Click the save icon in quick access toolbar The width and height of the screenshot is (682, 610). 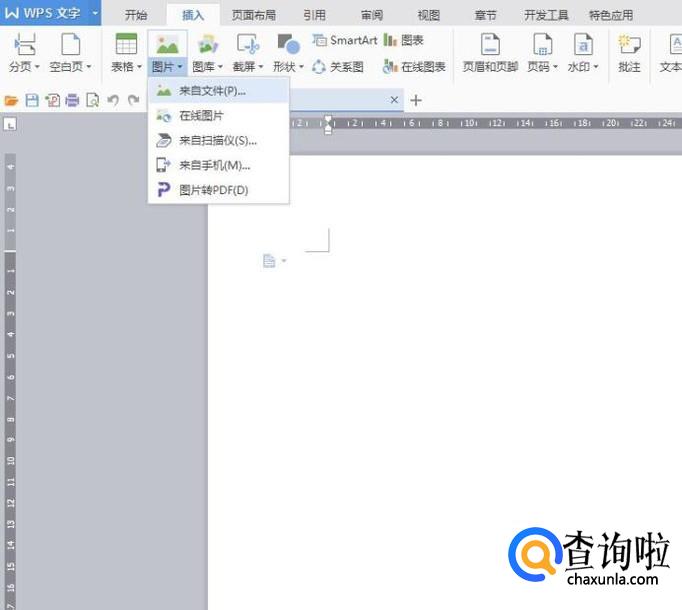31,101
